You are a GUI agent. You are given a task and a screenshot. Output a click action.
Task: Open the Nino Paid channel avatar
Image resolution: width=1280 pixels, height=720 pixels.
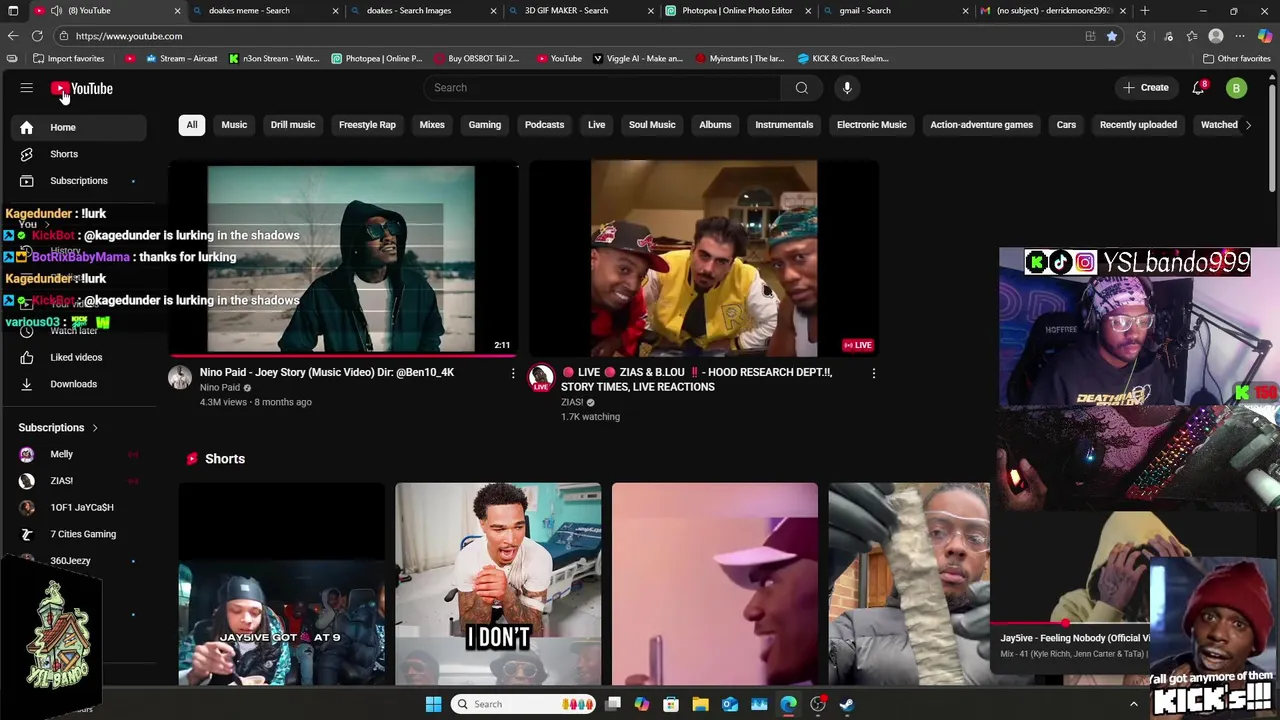[180, 377]
